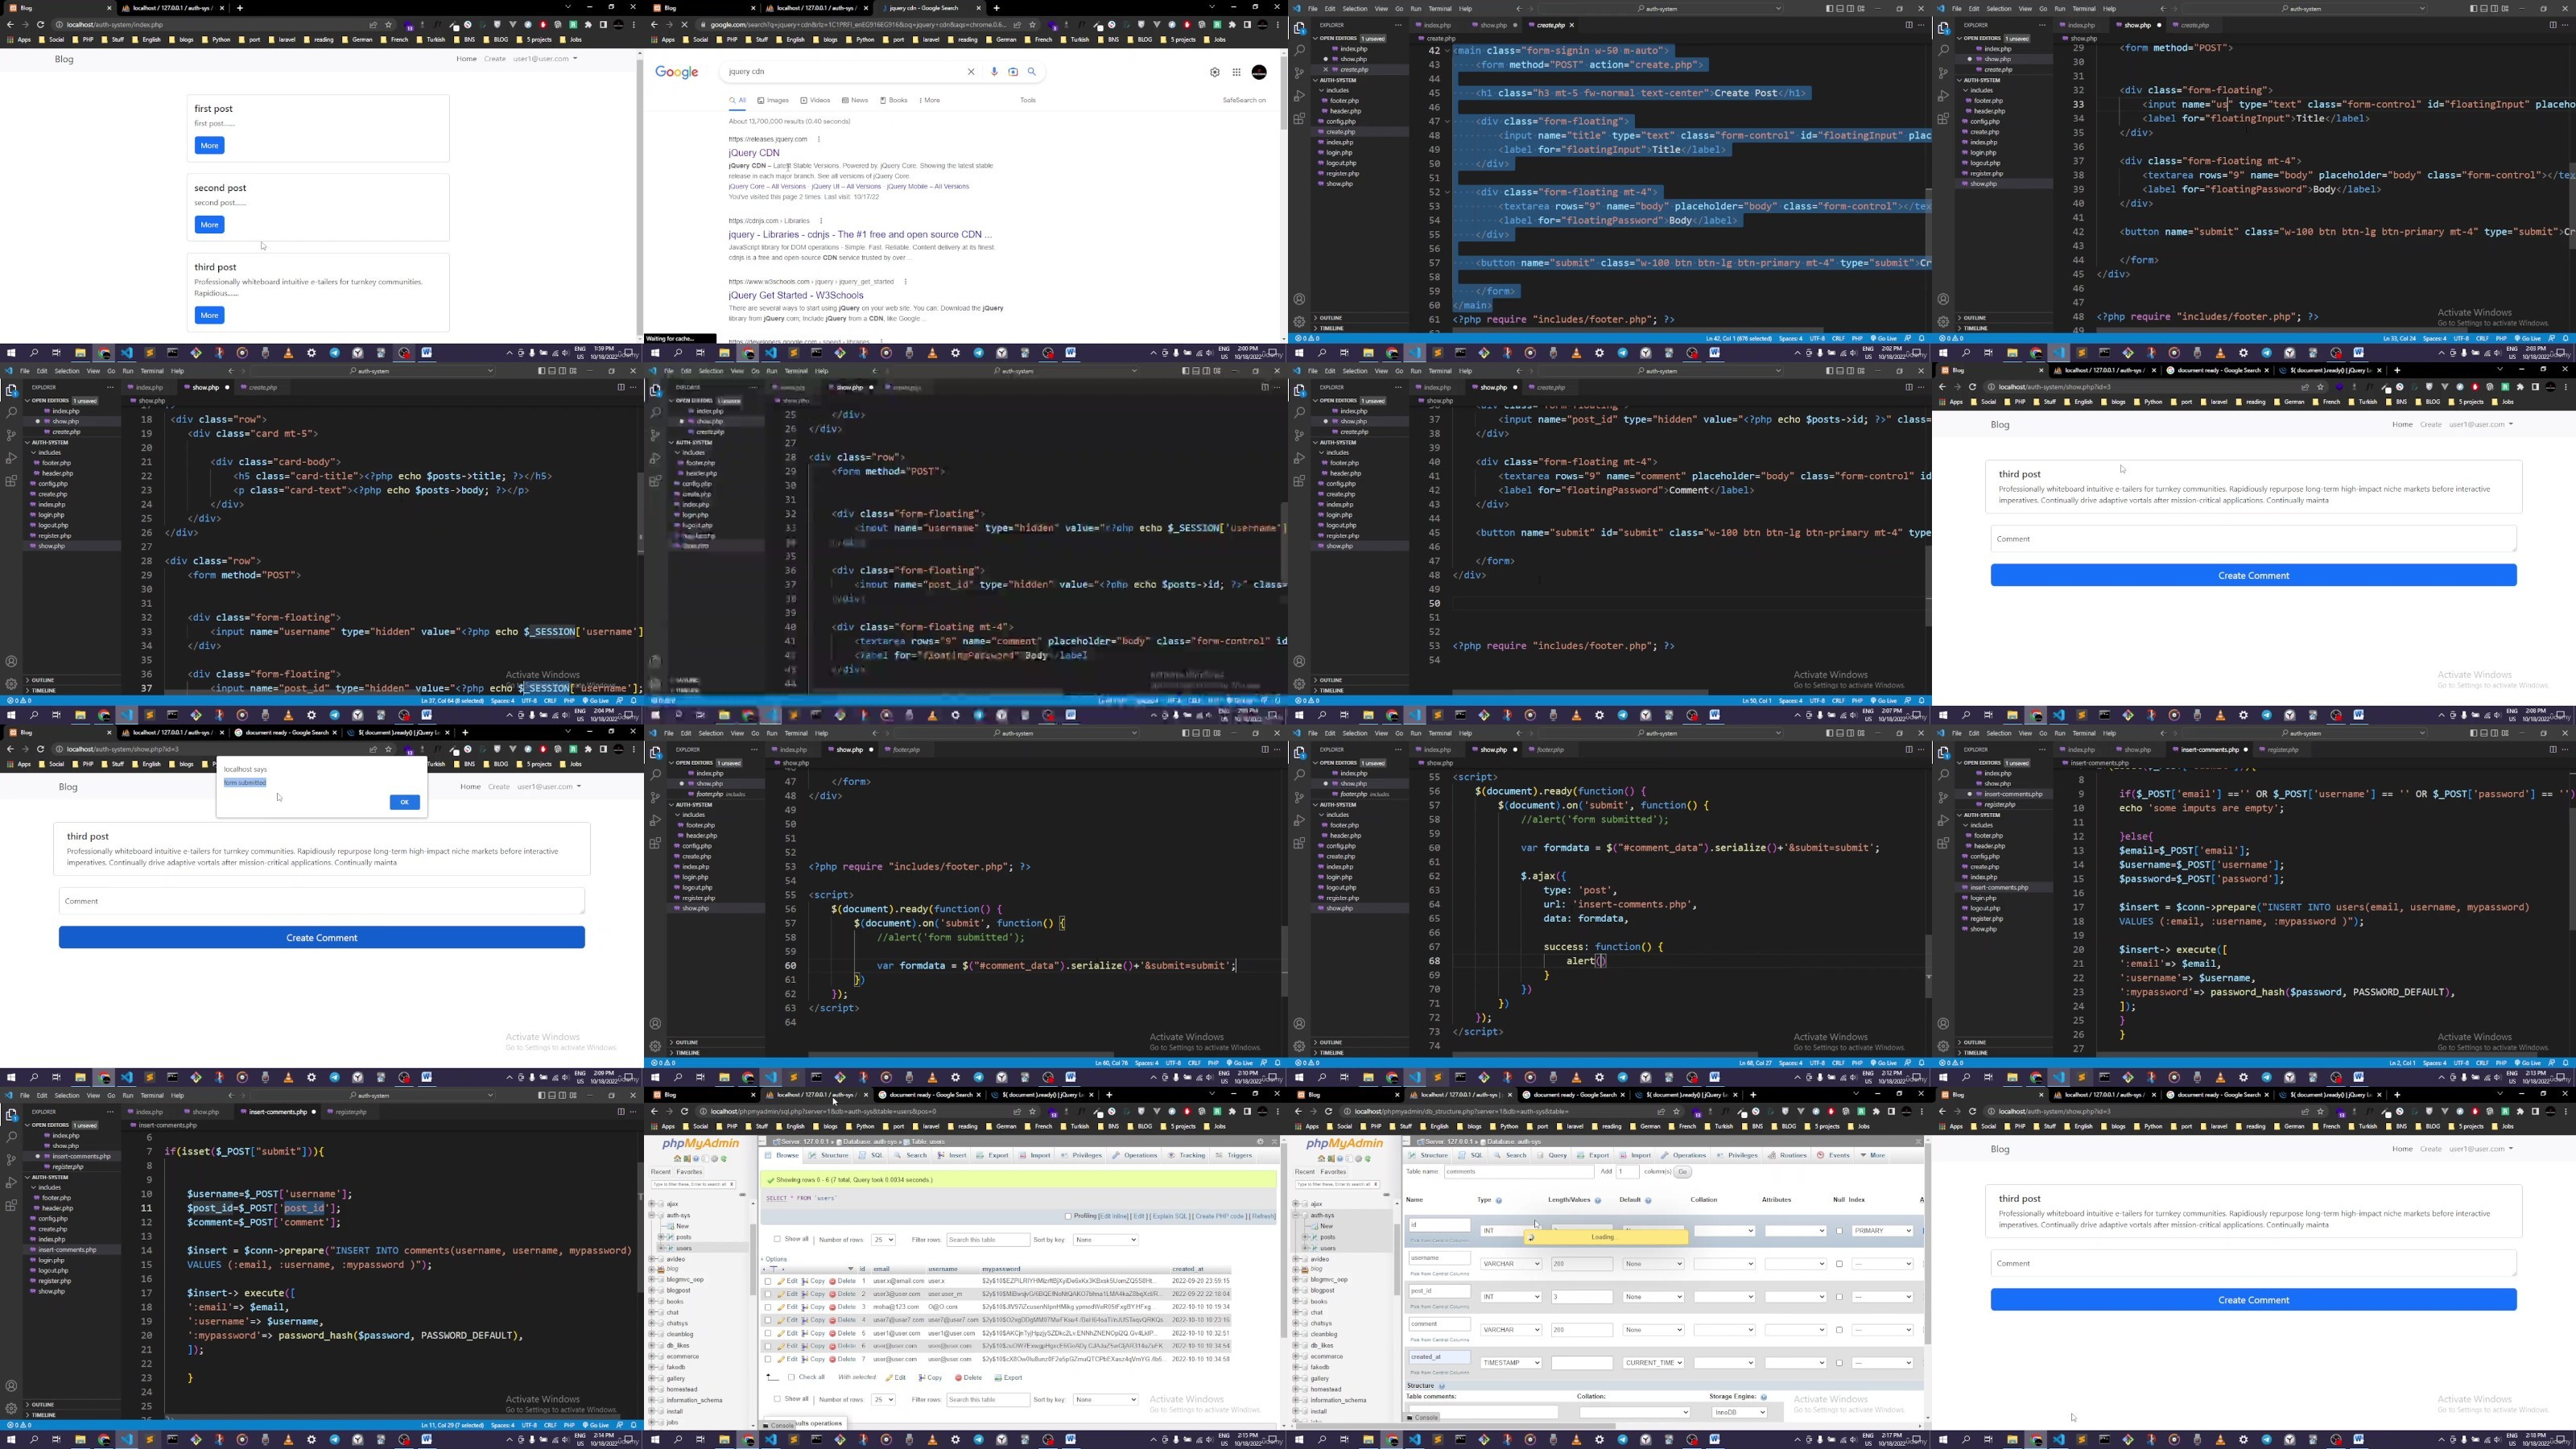The image size is (2576, 1449).
Task: Open Word from taskbar in Google search screenshot
Action: (1071, 353)
